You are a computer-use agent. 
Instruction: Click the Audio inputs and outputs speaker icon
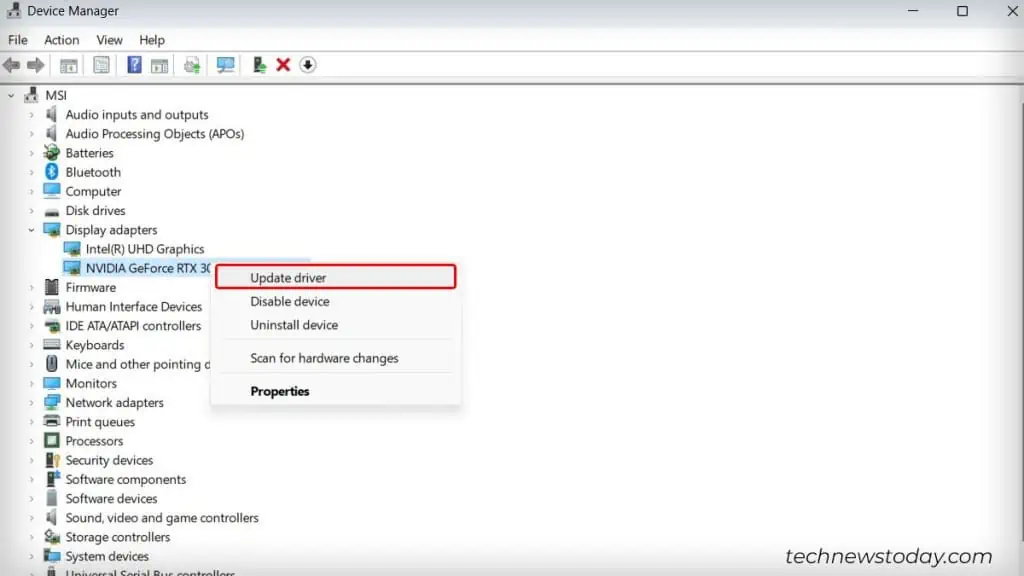click(x=52, y=114)
